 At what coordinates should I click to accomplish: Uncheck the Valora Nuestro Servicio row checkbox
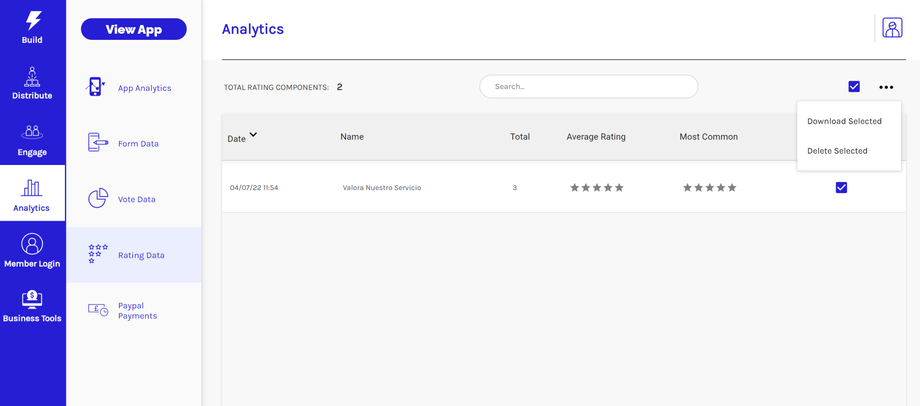tap(841, 187)
